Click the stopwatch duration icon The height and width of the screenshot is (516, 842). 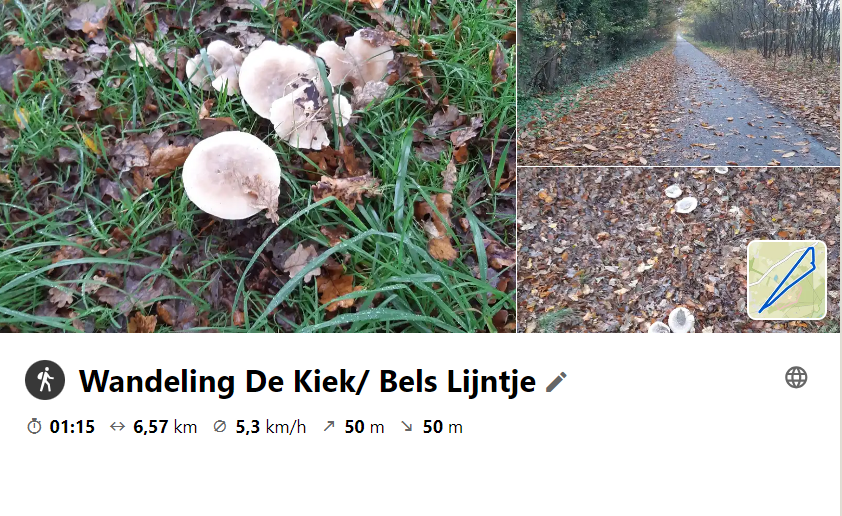(34, 427)
